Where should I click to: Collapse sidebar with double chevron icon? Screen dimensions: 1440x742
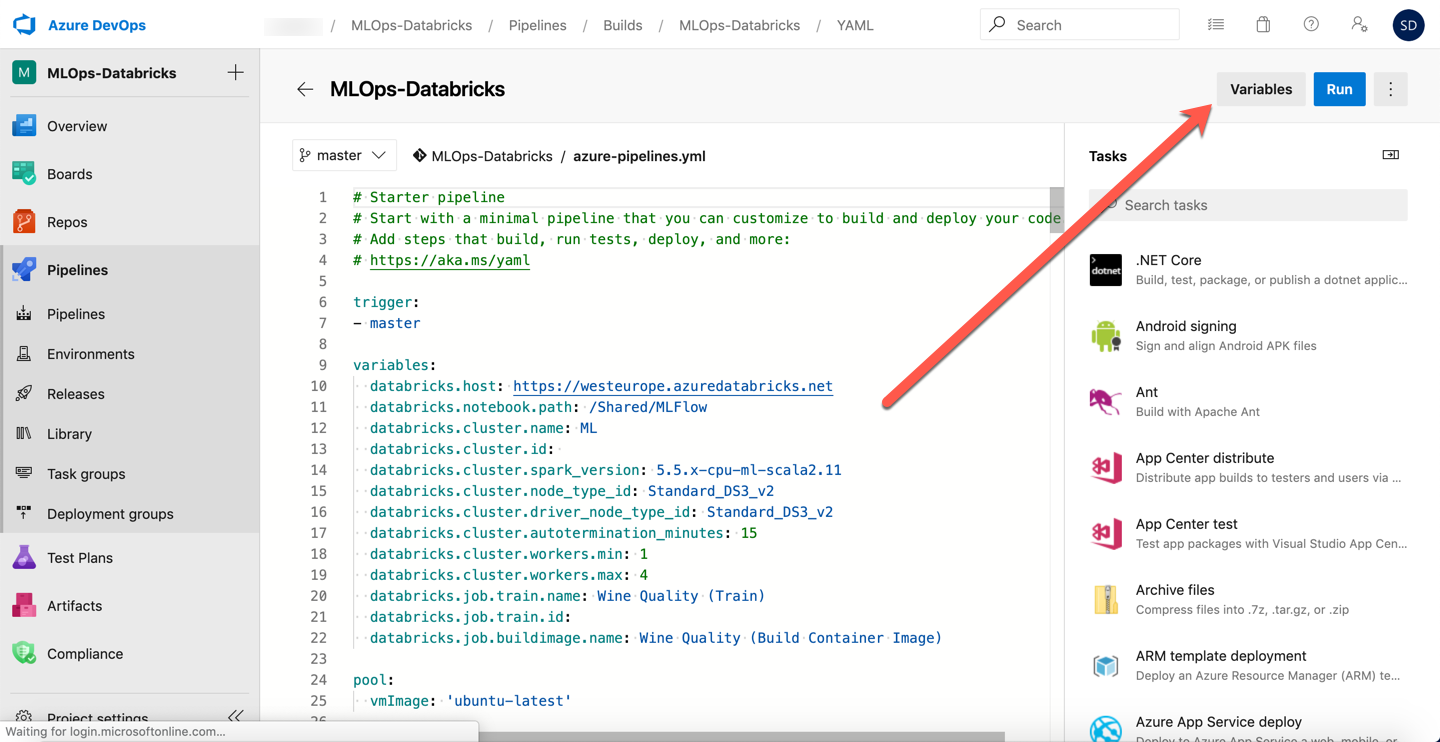tap(235, 716)
